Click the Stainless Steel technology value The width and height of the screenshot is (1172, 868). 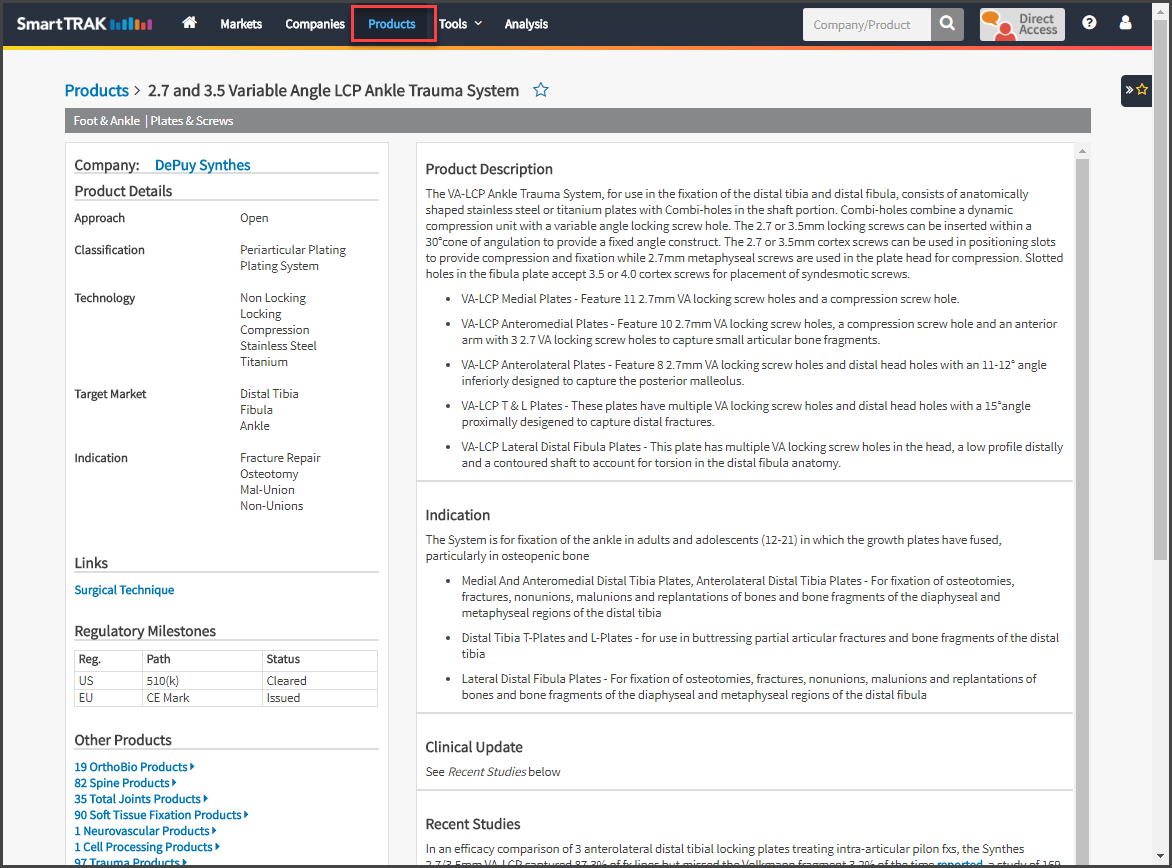(x=278, y=345)
